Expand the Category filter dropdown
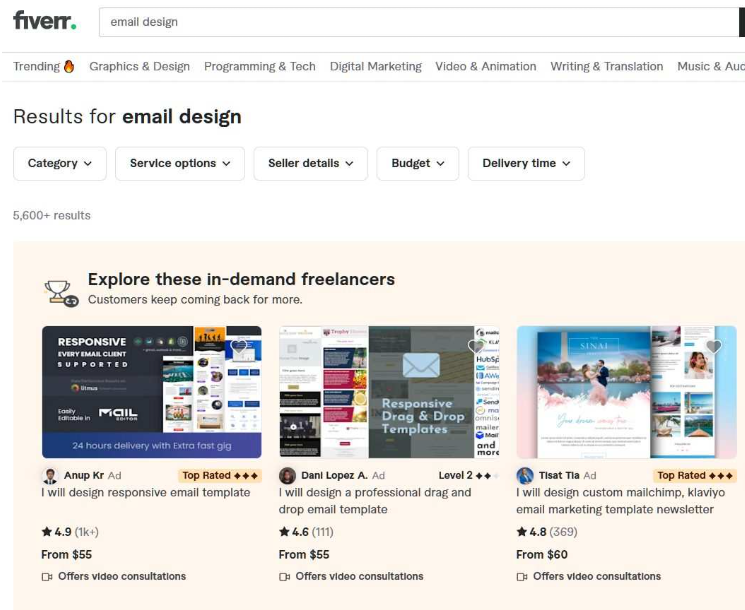This screenshot has width=745, height=610. tap(60, 163)
